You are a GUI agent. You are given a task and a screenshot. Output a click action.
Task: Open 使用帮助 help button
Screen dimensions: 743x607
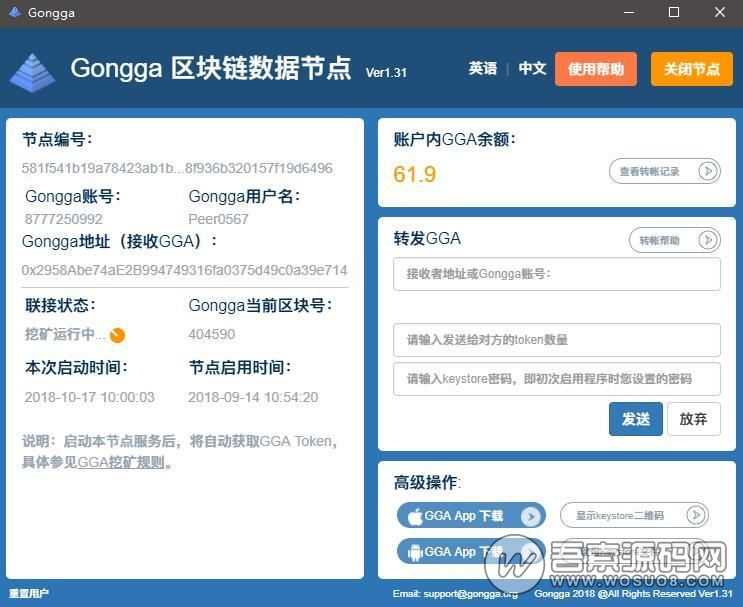tap(596, 69)
